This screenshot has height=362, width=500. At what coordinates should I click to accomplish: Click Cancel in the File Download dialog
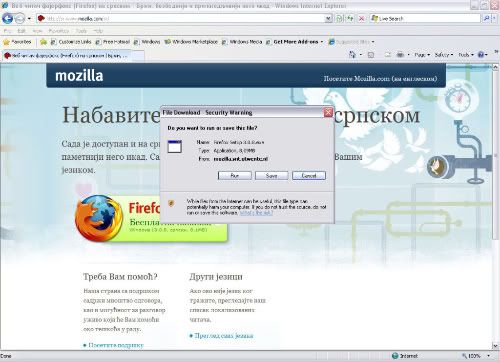[309, 176]
